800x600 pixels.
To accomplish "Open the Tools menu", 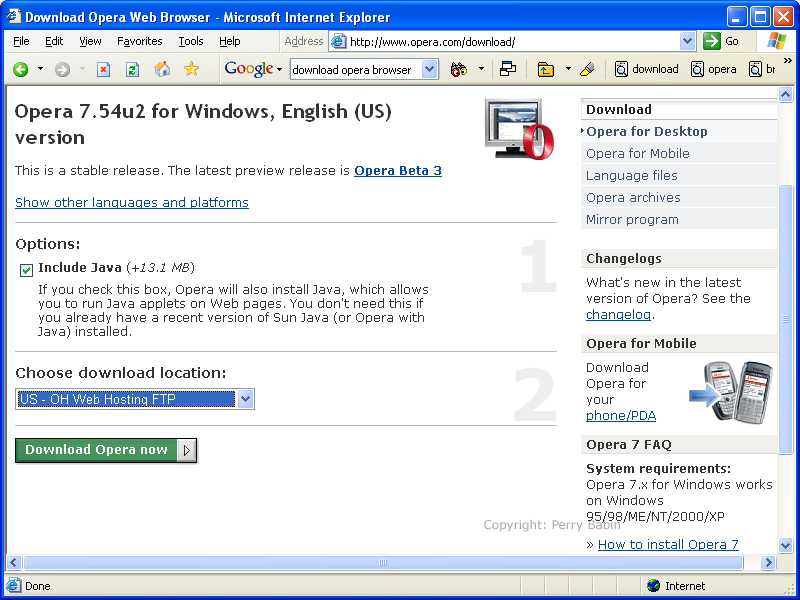I will tap(191, 41).
